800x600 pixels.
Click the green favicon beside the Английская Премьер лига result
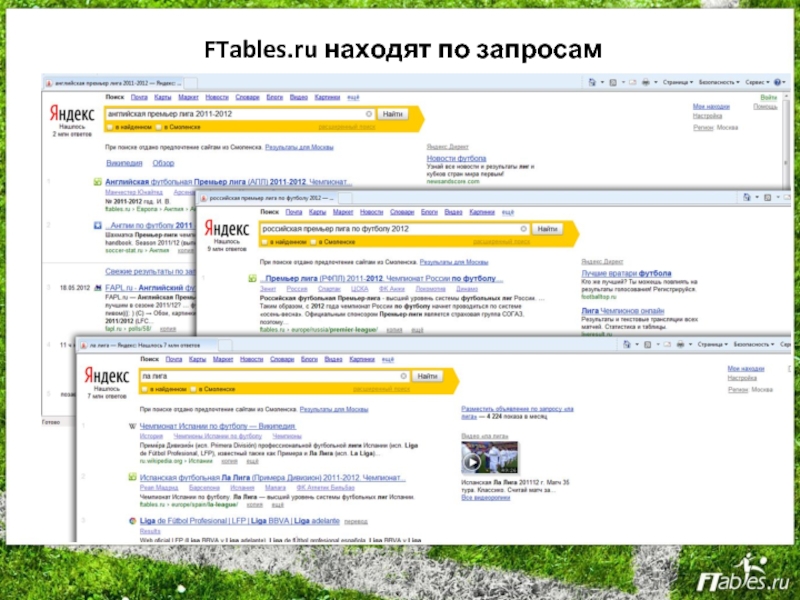tap(97, 182)
